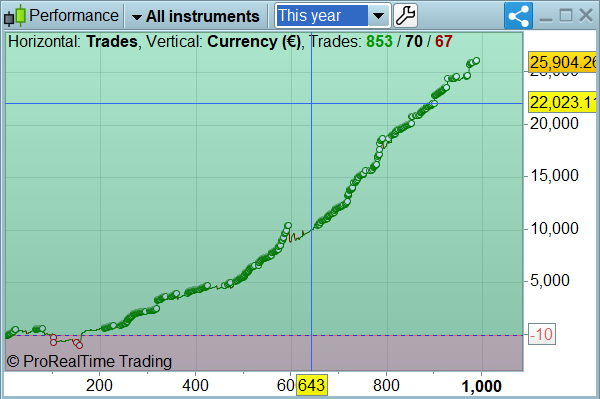600x399 pixels.
Task: Click the 643 trade marker on axis
Action: 312,385
